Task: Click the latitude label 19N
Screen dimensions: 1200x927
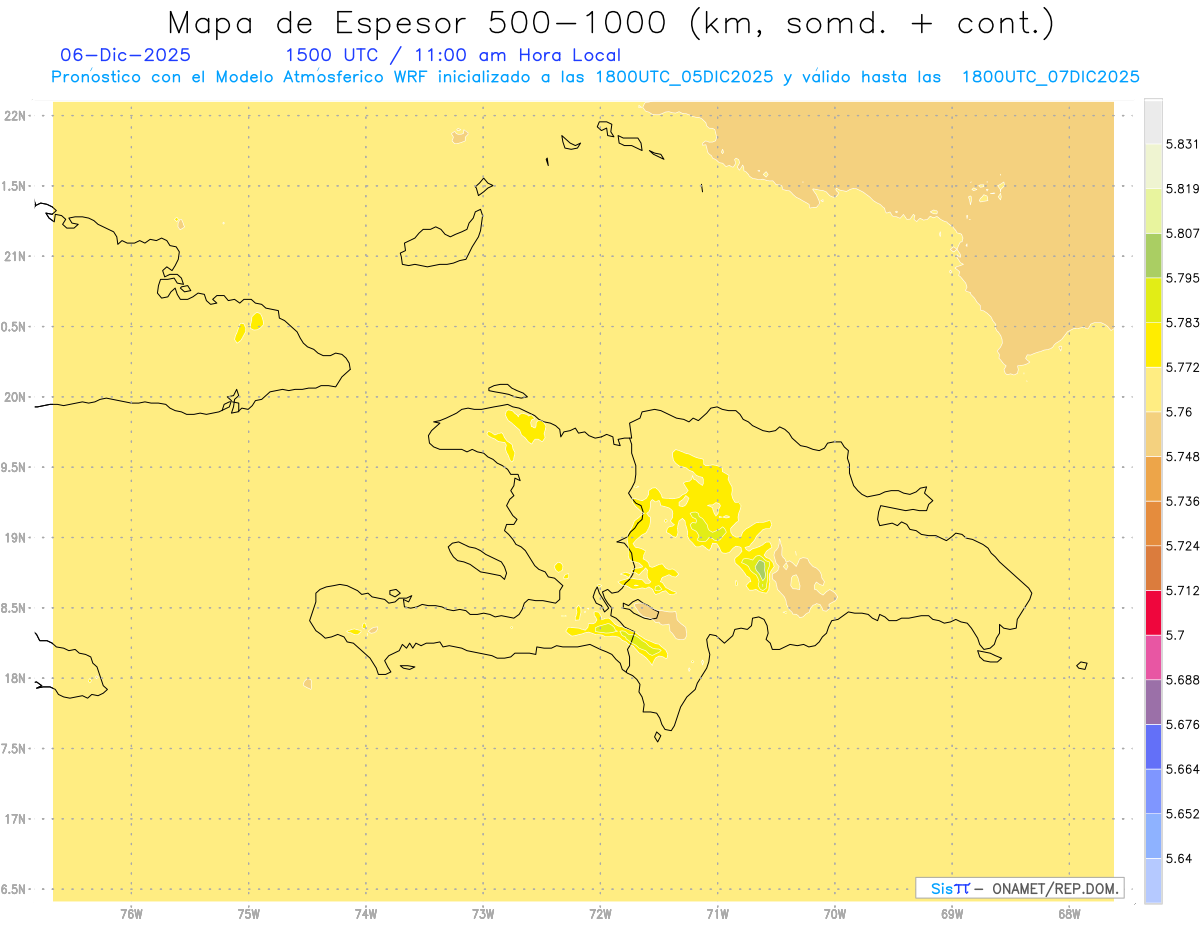Action: (17, 538)
